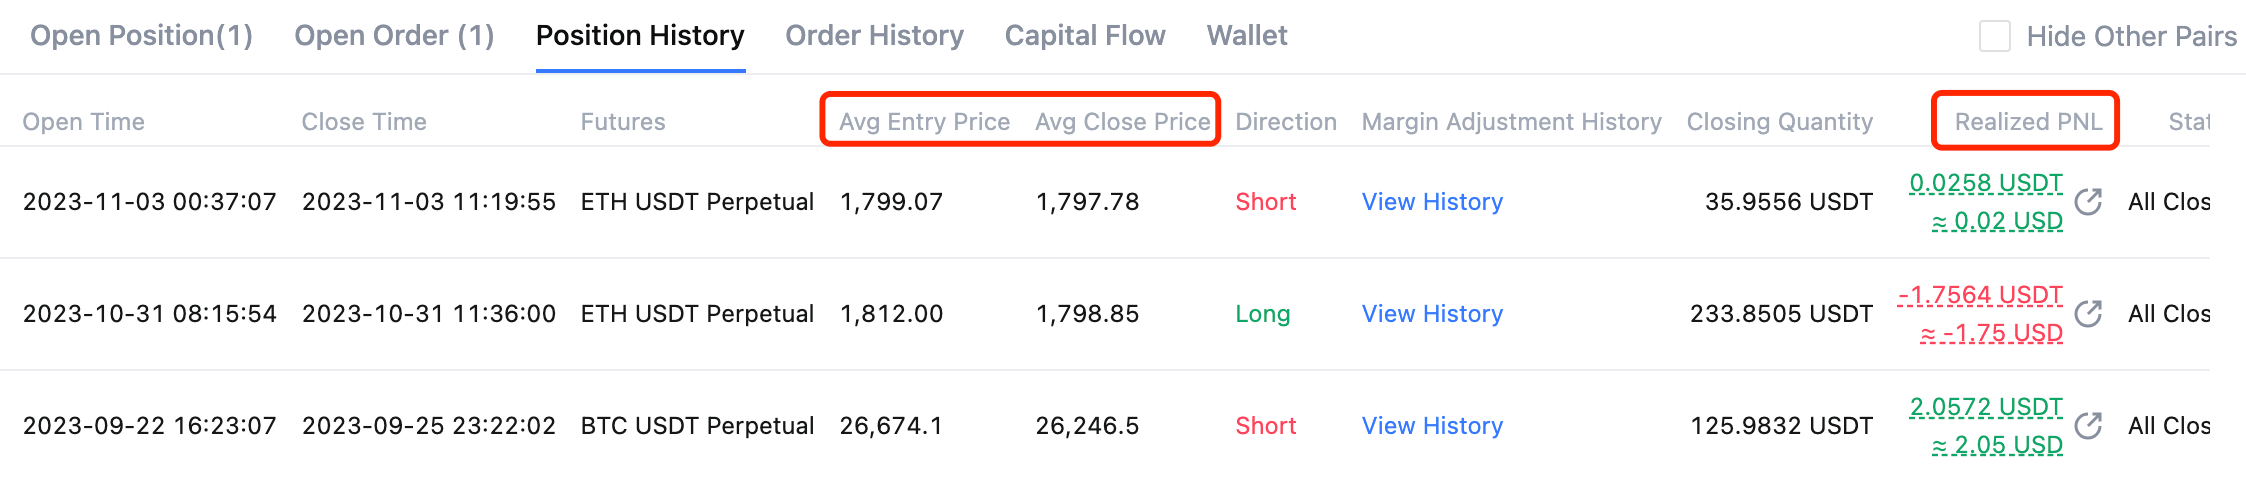The image size is (2246, 478).
Task: Click the Avg Entry Price column header
Action: pos(924,122)
